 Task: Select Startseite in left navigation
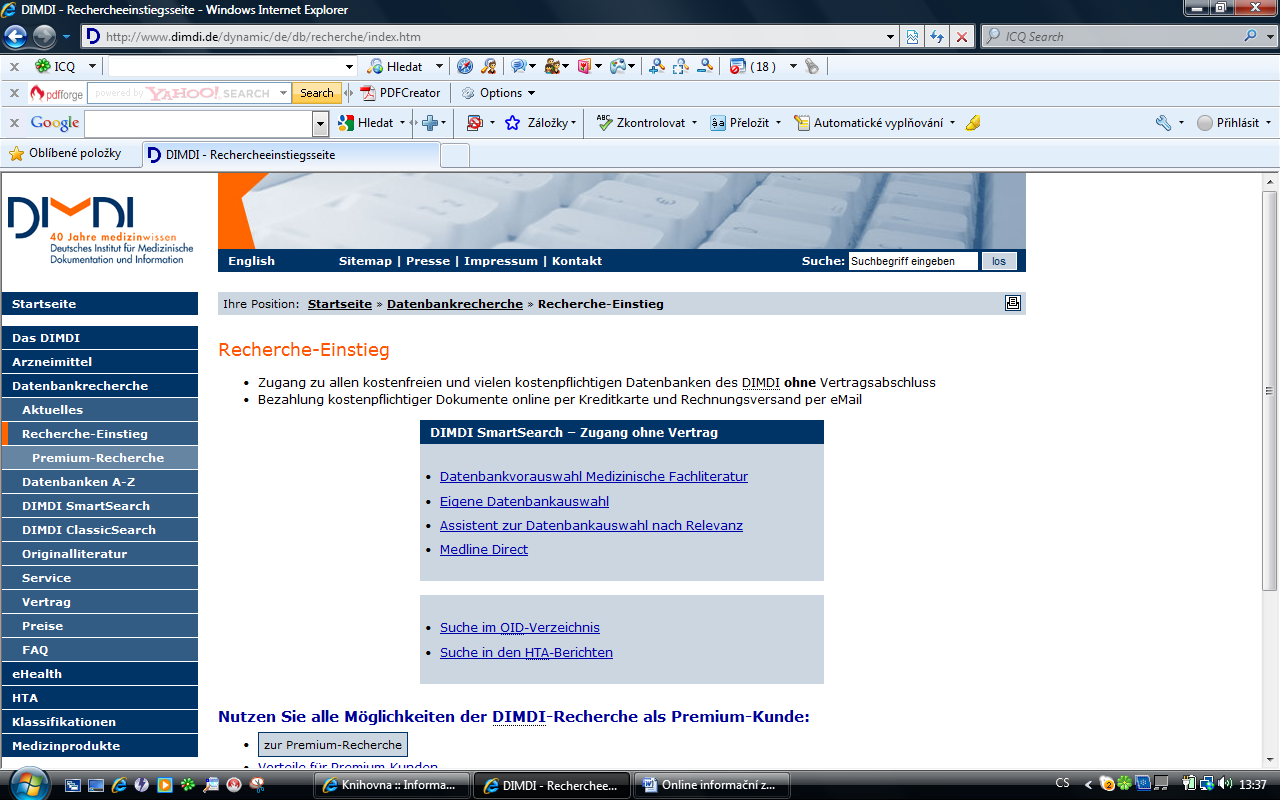(x=100, y=304)
